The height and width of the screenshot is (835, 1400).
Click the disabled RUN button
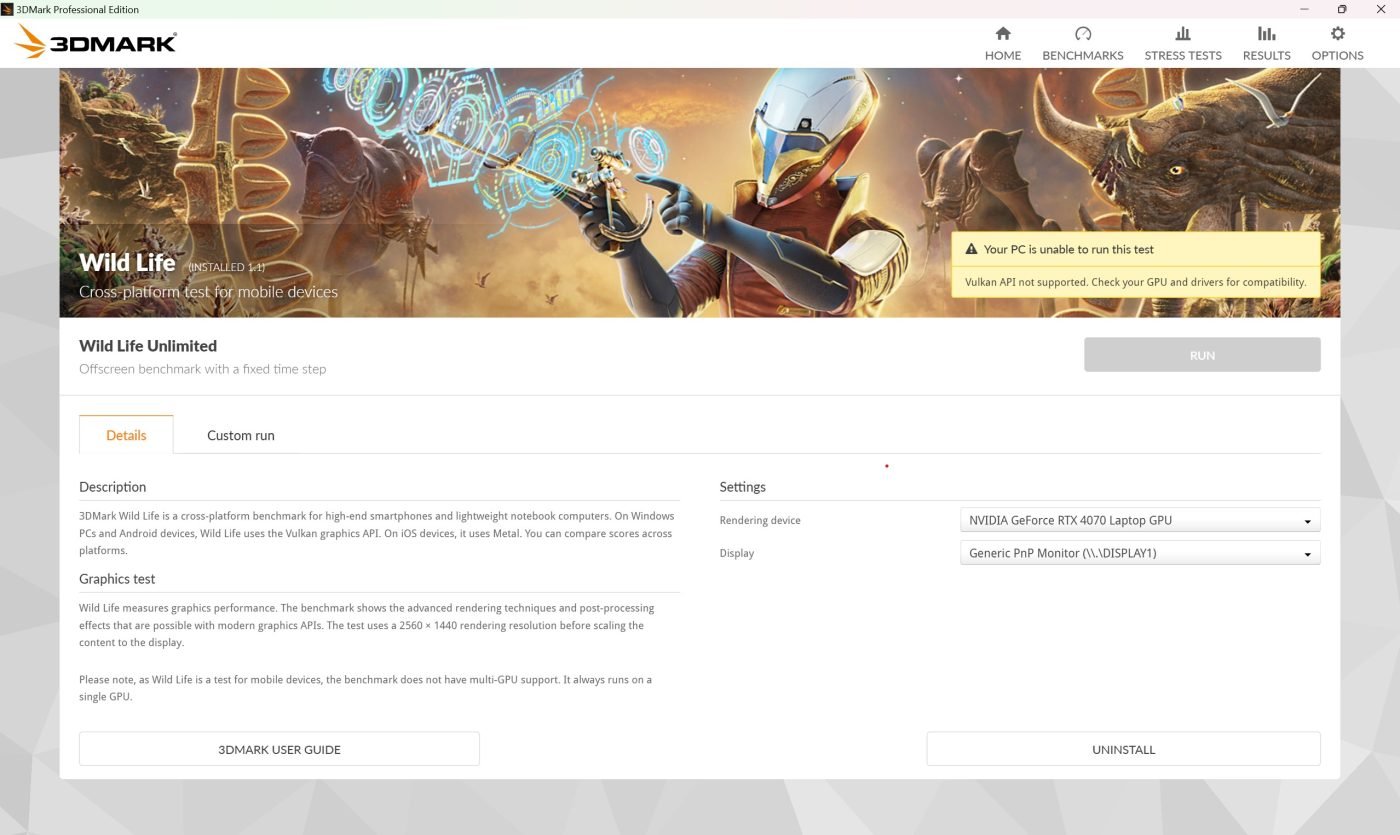tap(1202, 355)
